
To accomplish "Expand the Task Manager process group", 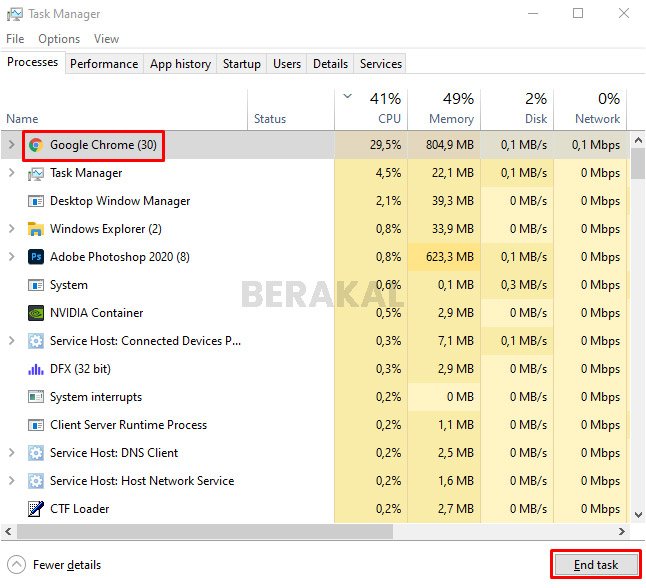I will [12, 173].
